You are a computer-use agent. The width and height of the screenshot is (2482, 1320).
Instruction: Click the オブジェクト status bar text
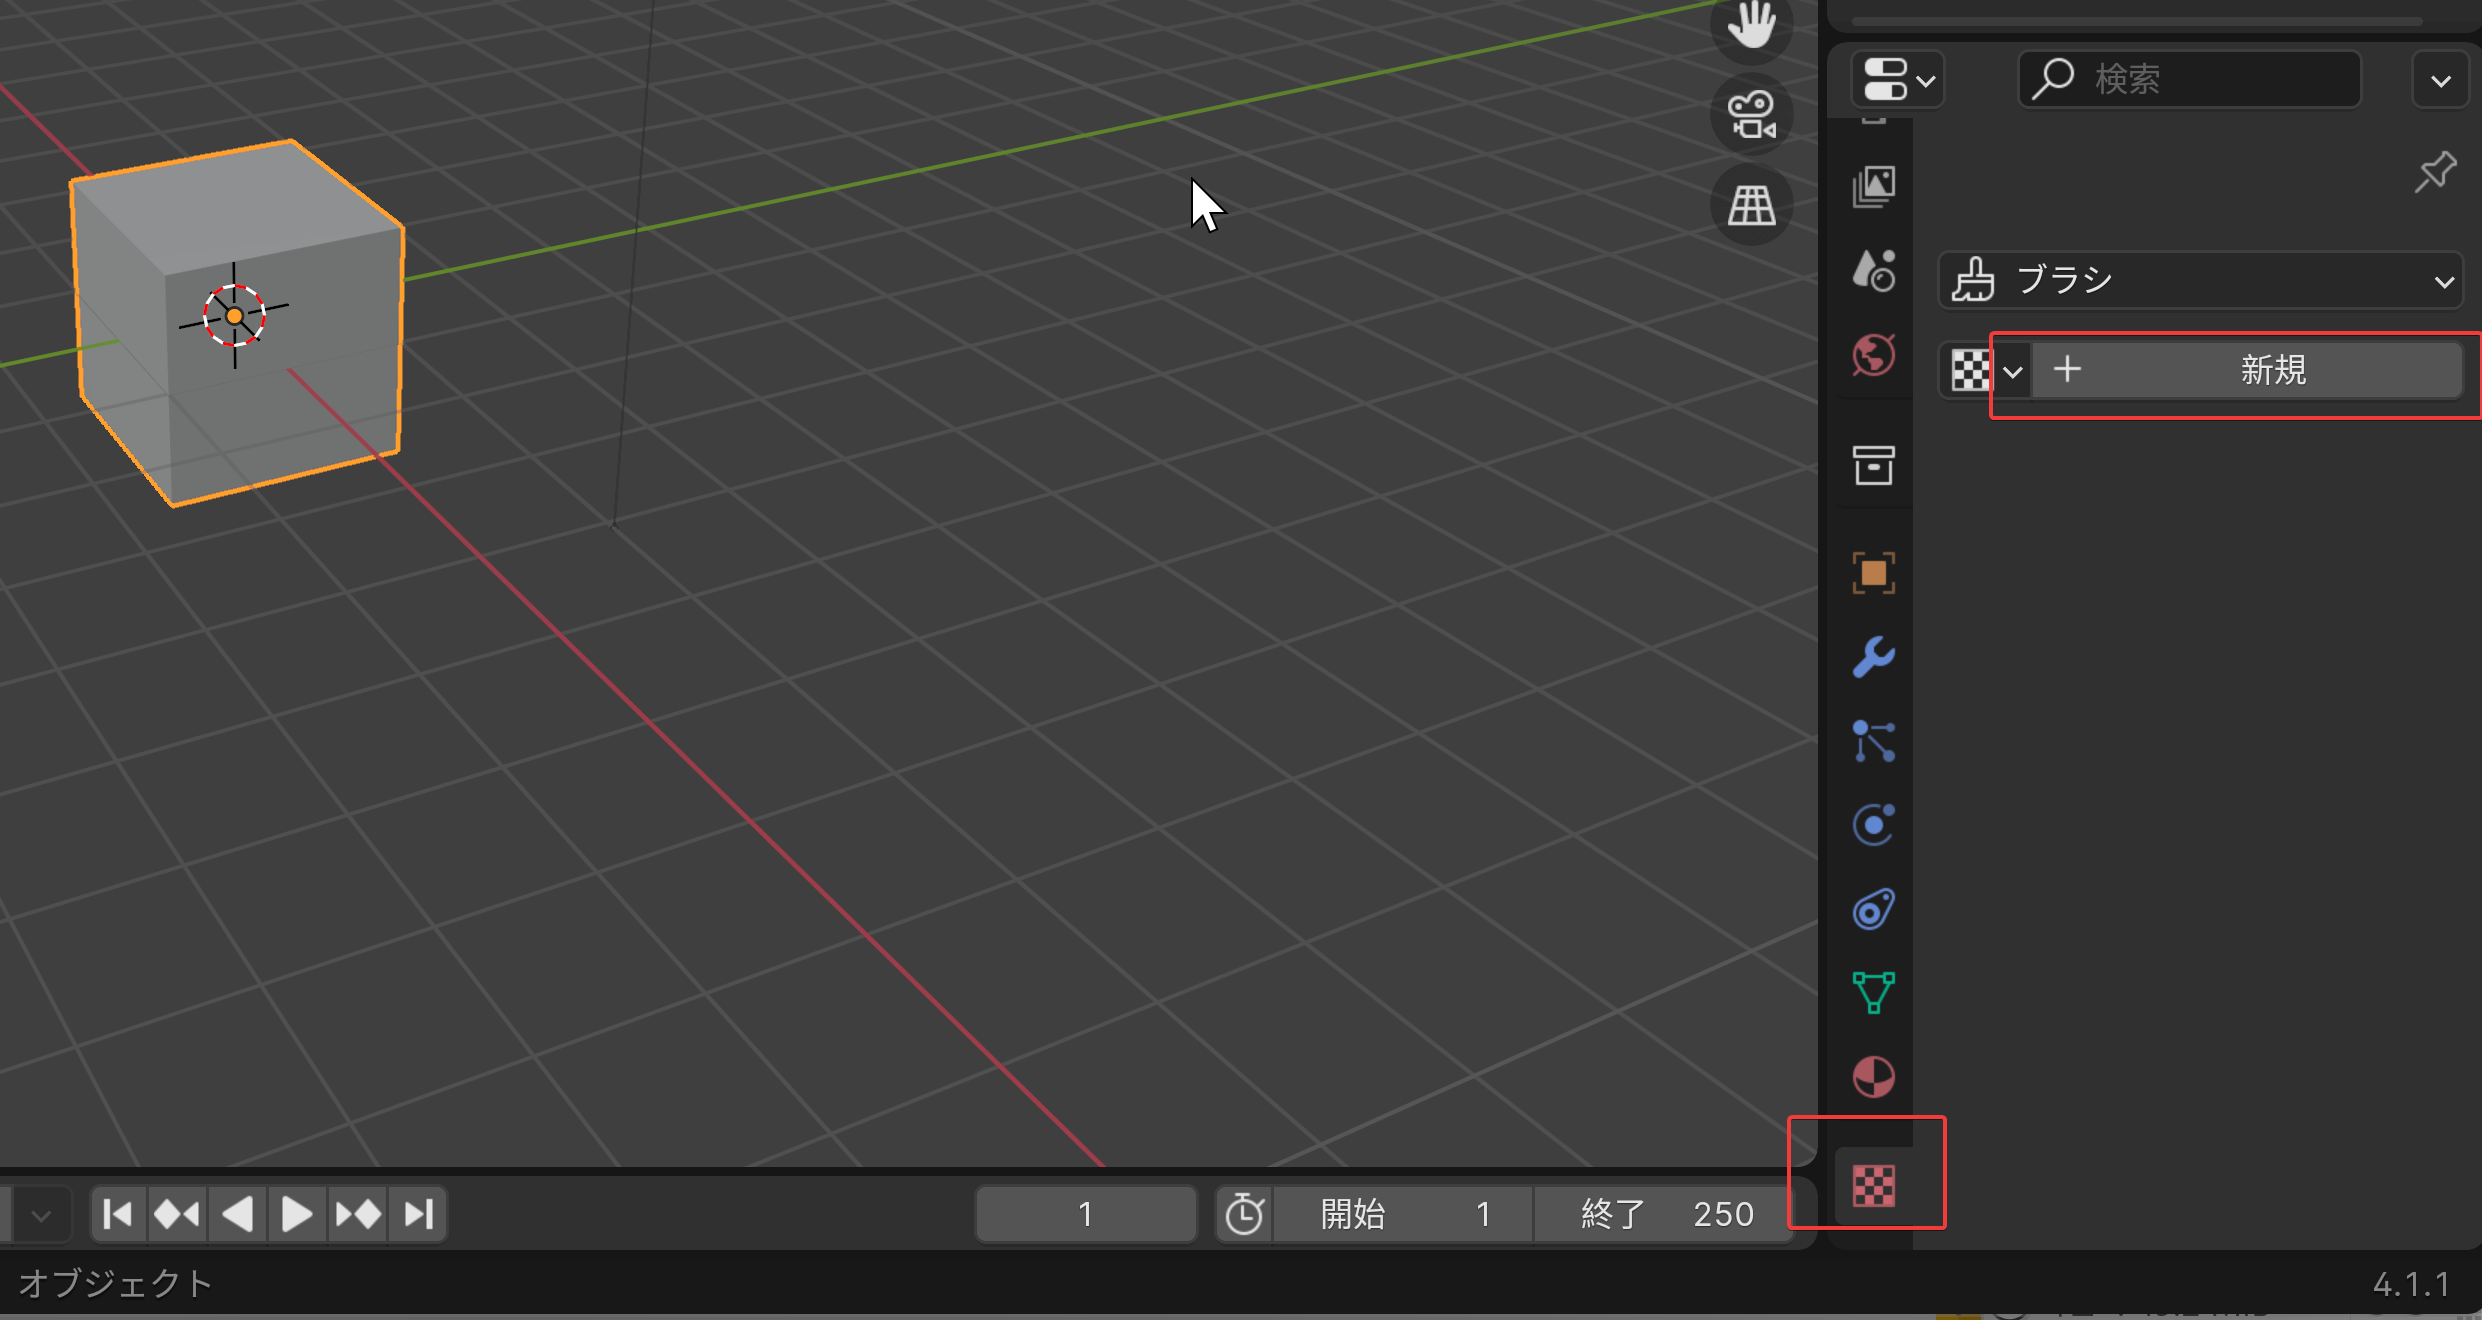(116, 1283)
